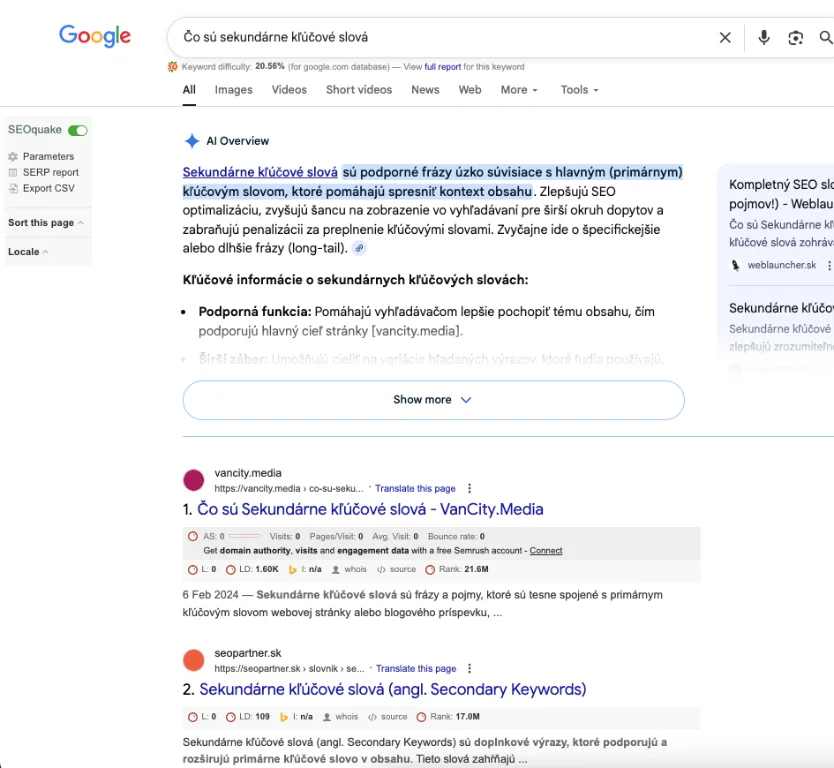Switch to the Short videos tab

pyautogui.click(x=359, y=90)
